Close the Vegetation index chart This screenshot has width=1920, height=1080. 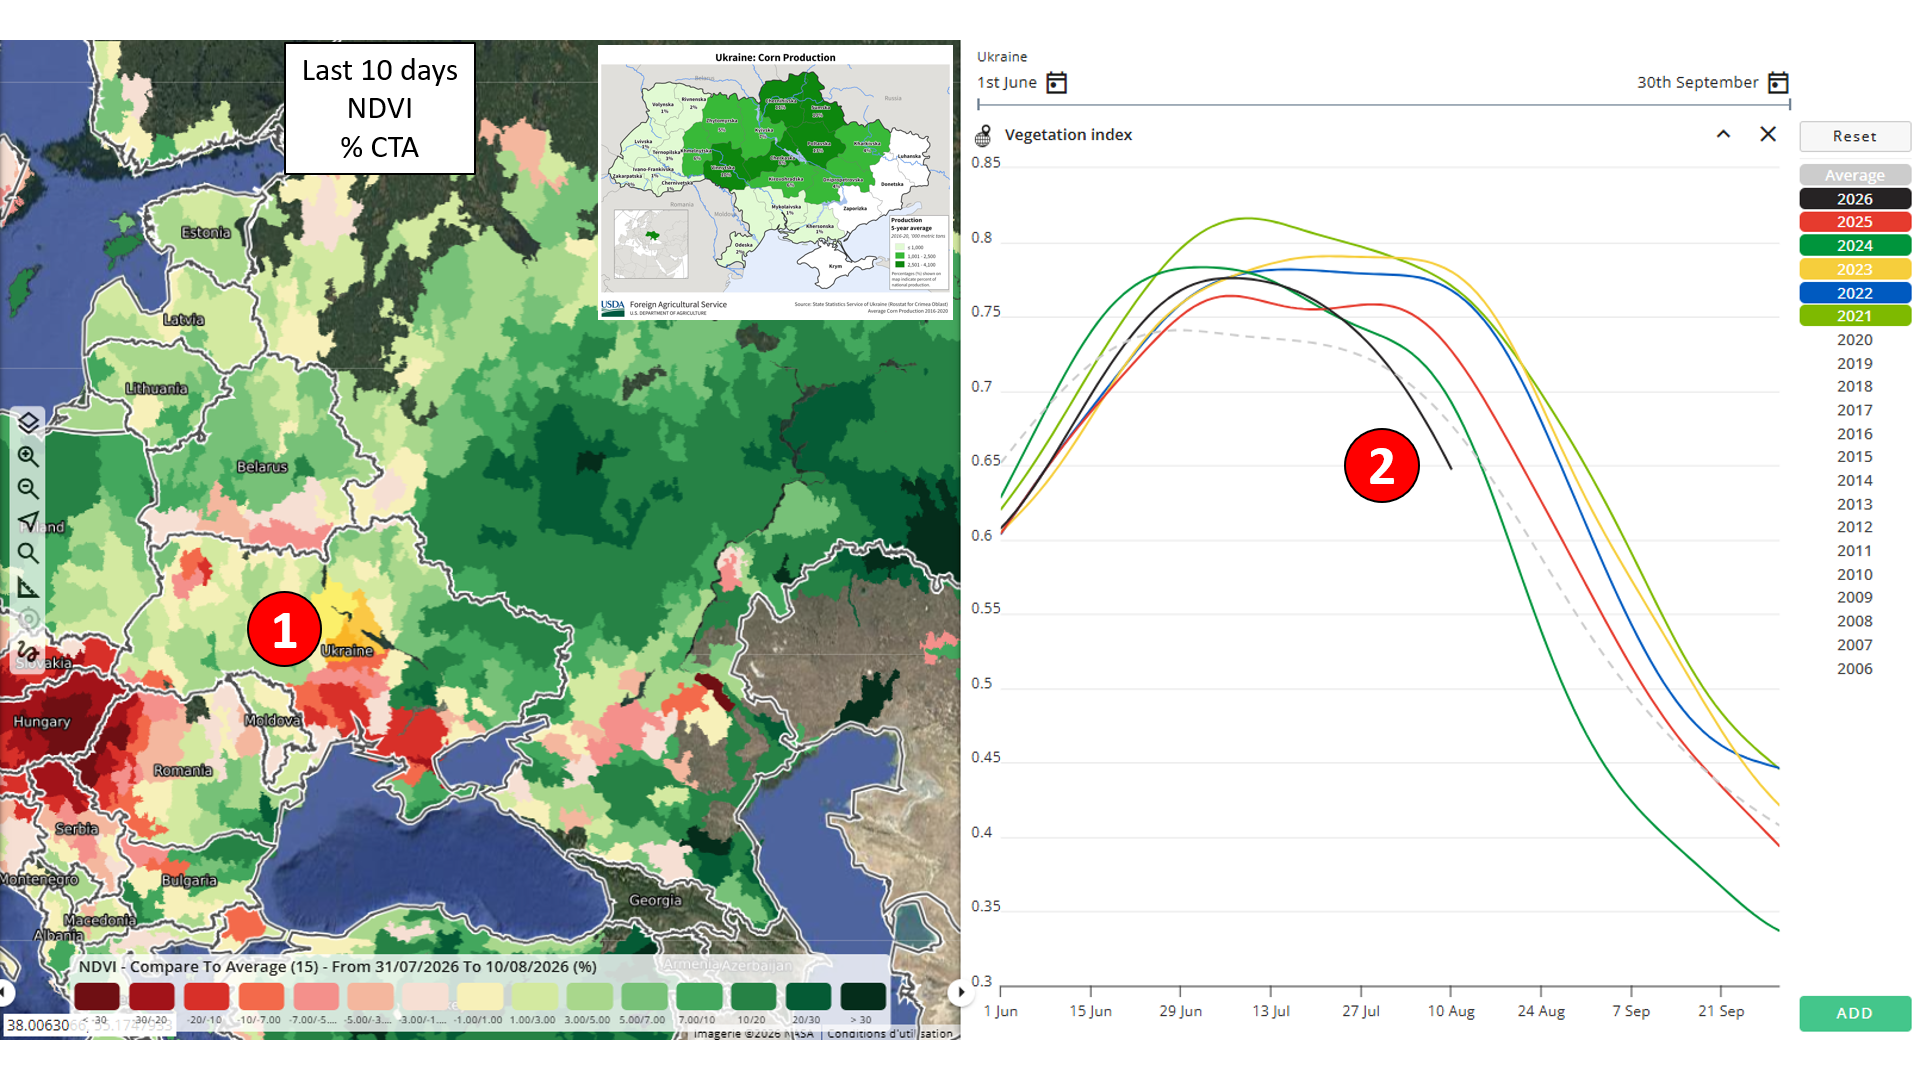click(1768, 134)
